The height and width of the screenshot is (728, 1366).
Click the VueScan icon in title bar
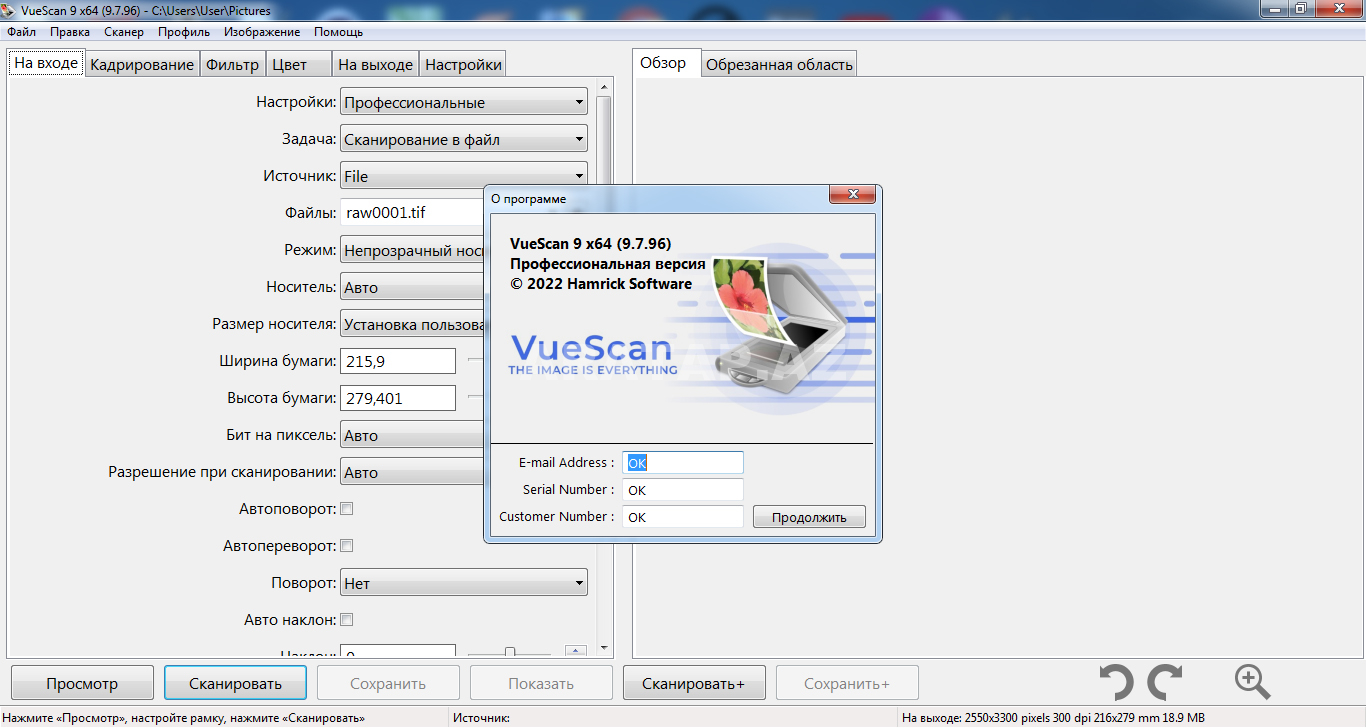pos(10,9)
